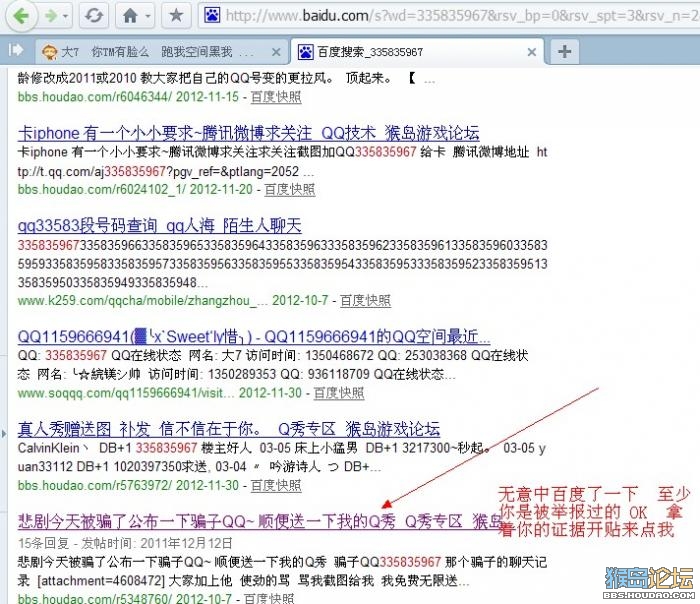
Task: Bookmark the page with the star icon
Action: point(176,16)
